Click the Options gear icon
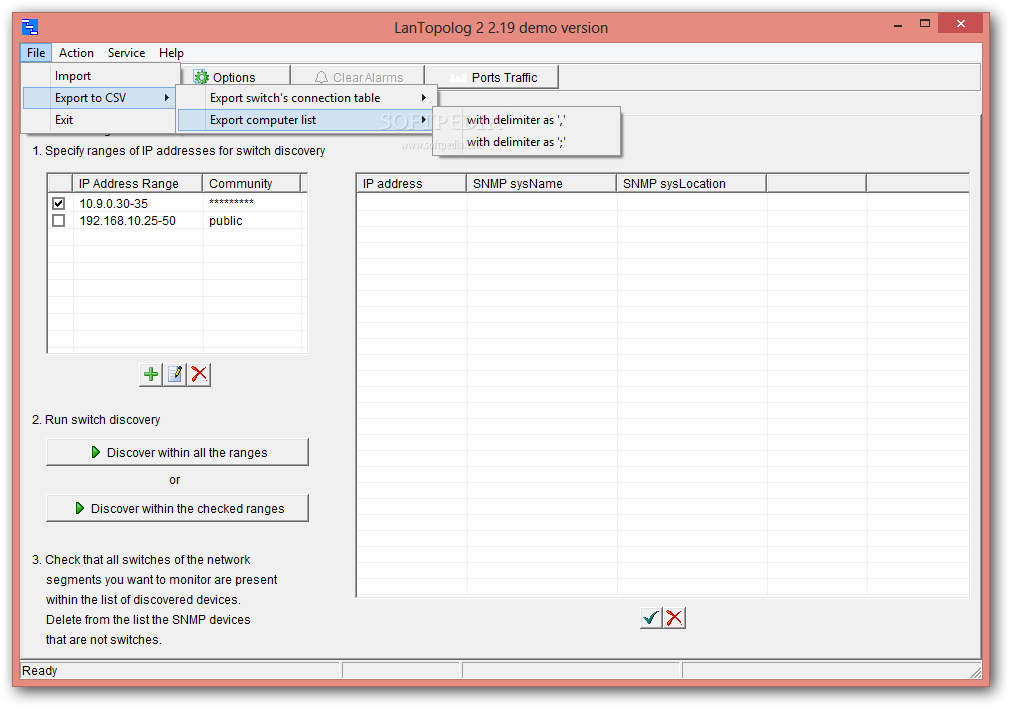This screenshot has width=1010, height=707. pos(201,77)
